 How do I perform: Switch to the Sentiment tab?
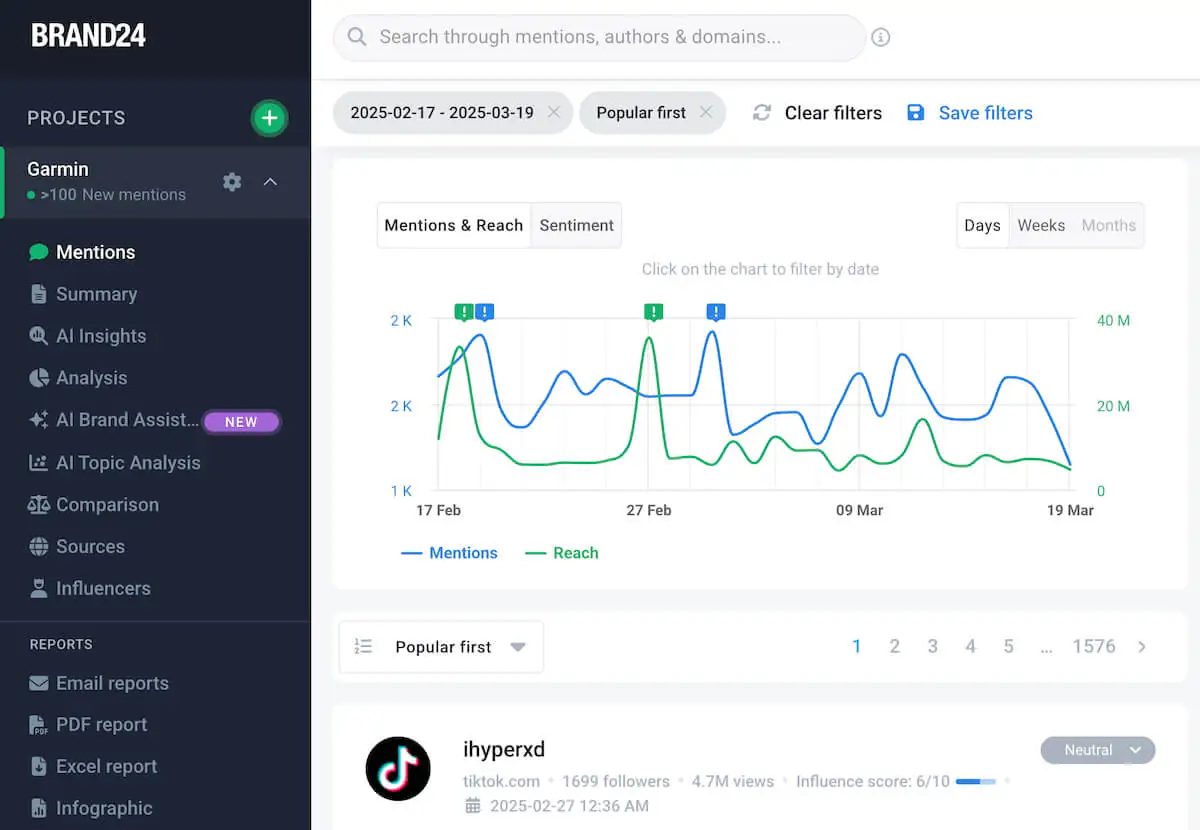click(x=576, y=225)
